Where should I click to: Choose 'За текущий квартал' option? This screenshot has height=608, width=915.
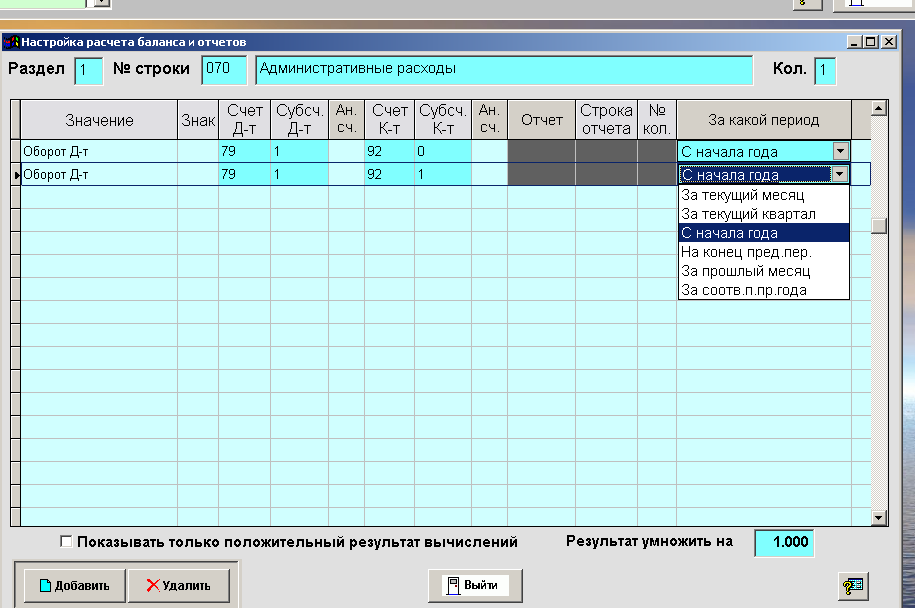(748, 214)
